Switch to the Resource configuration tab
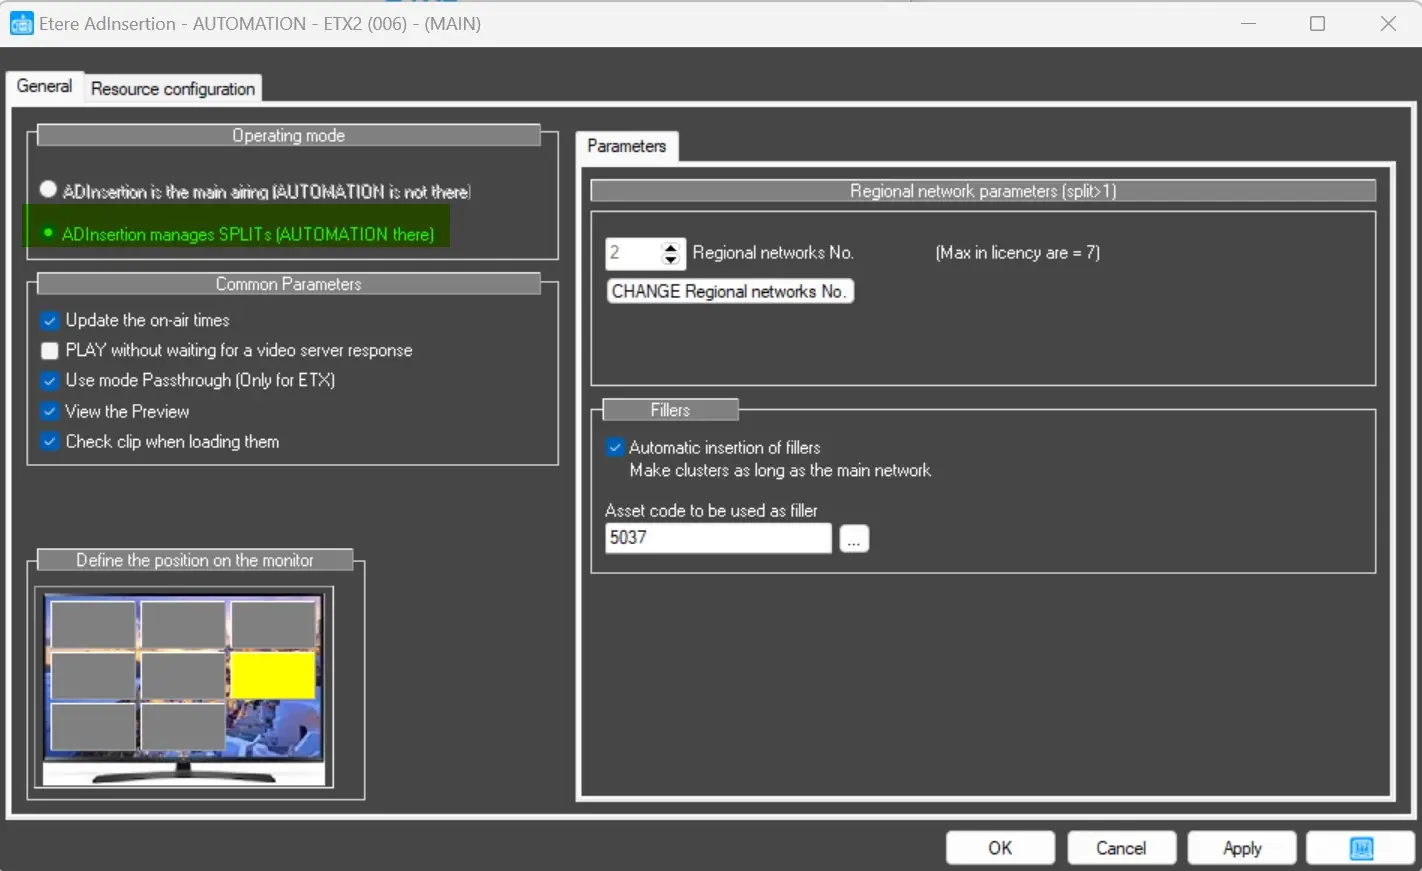 coord(173,89)
